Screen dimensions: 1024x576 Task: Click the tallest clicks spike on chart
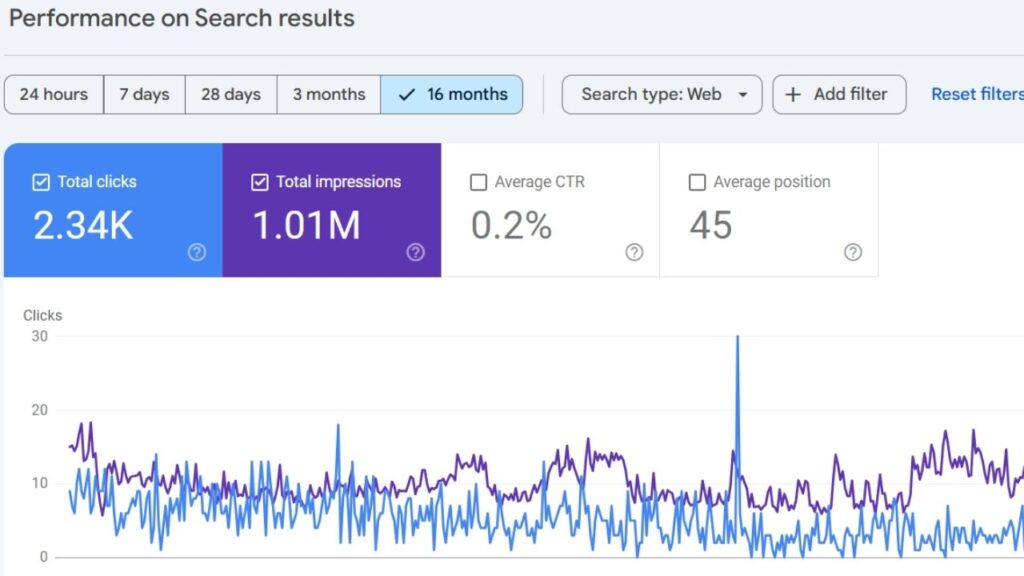click(738, 340)
